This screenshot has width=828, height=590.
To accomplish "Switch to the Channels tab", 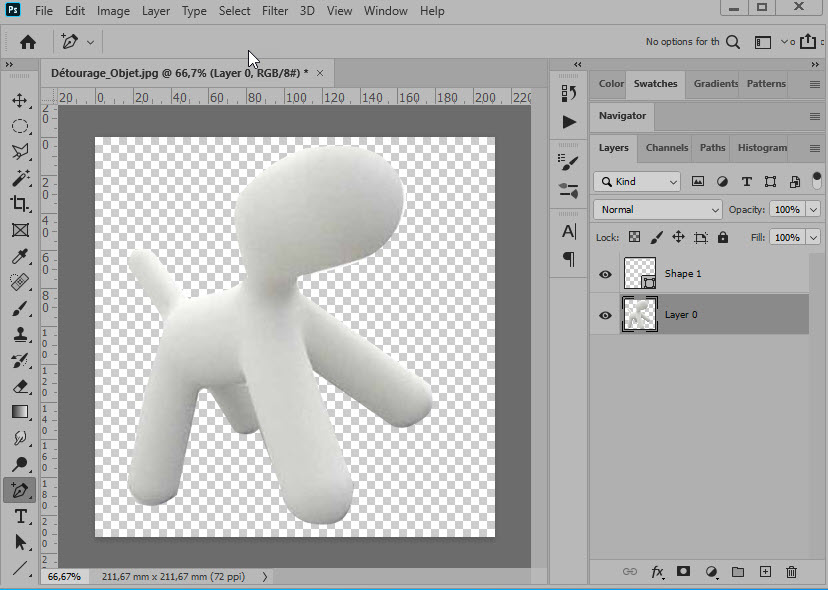I will pos(666,148).
